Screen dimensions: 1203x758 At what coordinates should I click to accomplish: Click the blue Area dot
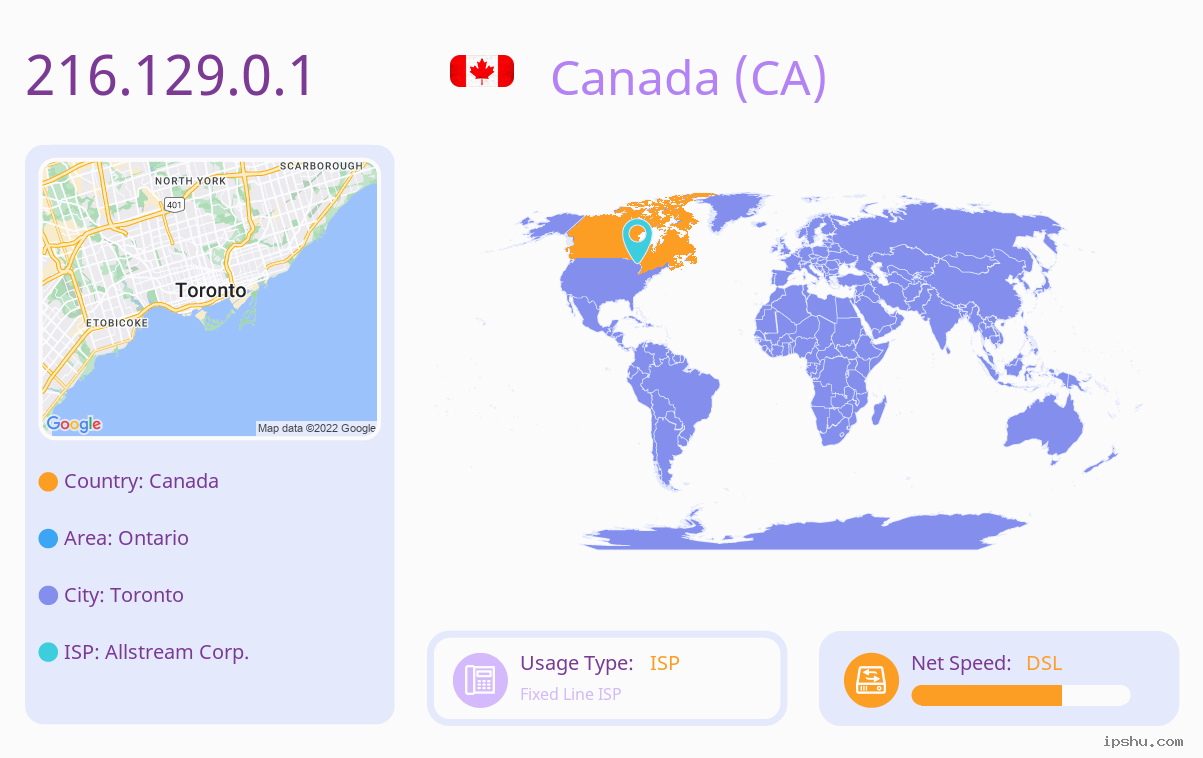point(48,539)
